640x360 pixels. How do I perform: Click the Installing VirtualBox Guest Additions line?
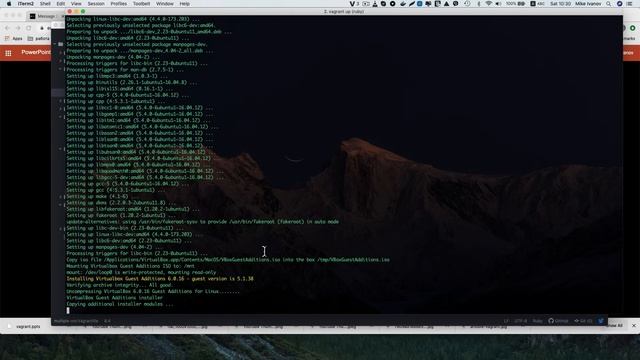point(160,279)
